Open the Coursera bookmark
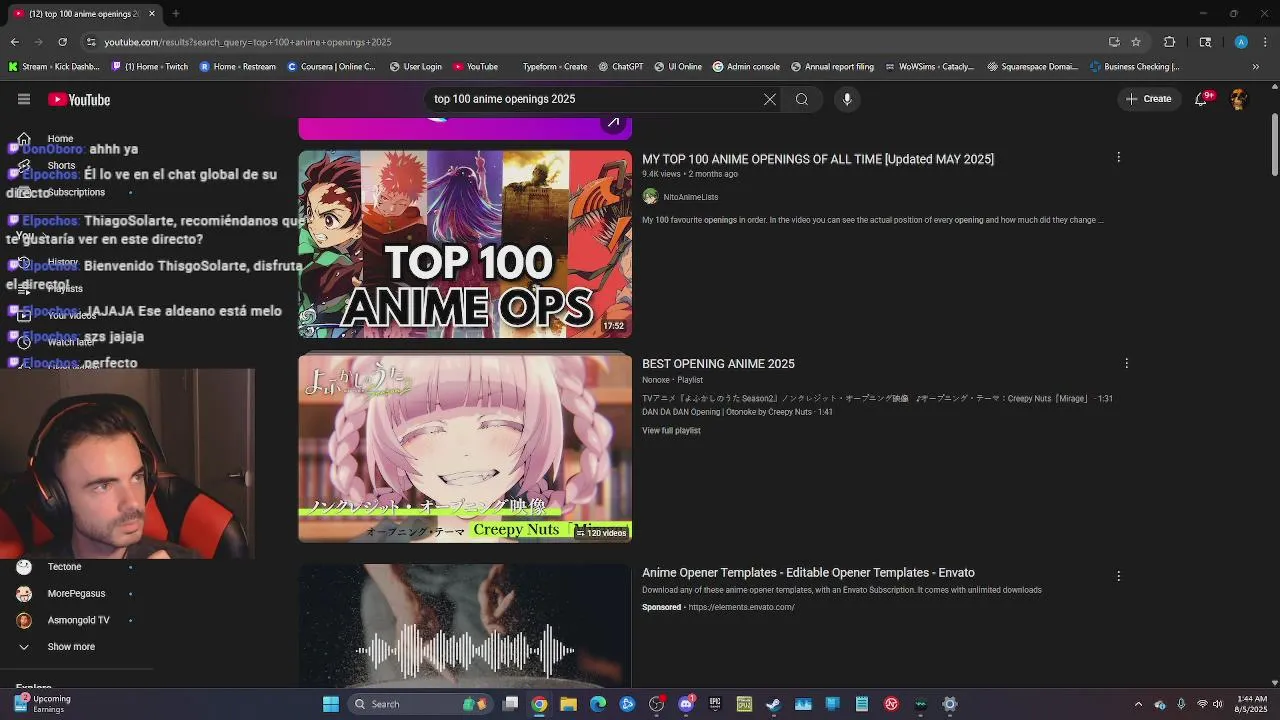 331,67
